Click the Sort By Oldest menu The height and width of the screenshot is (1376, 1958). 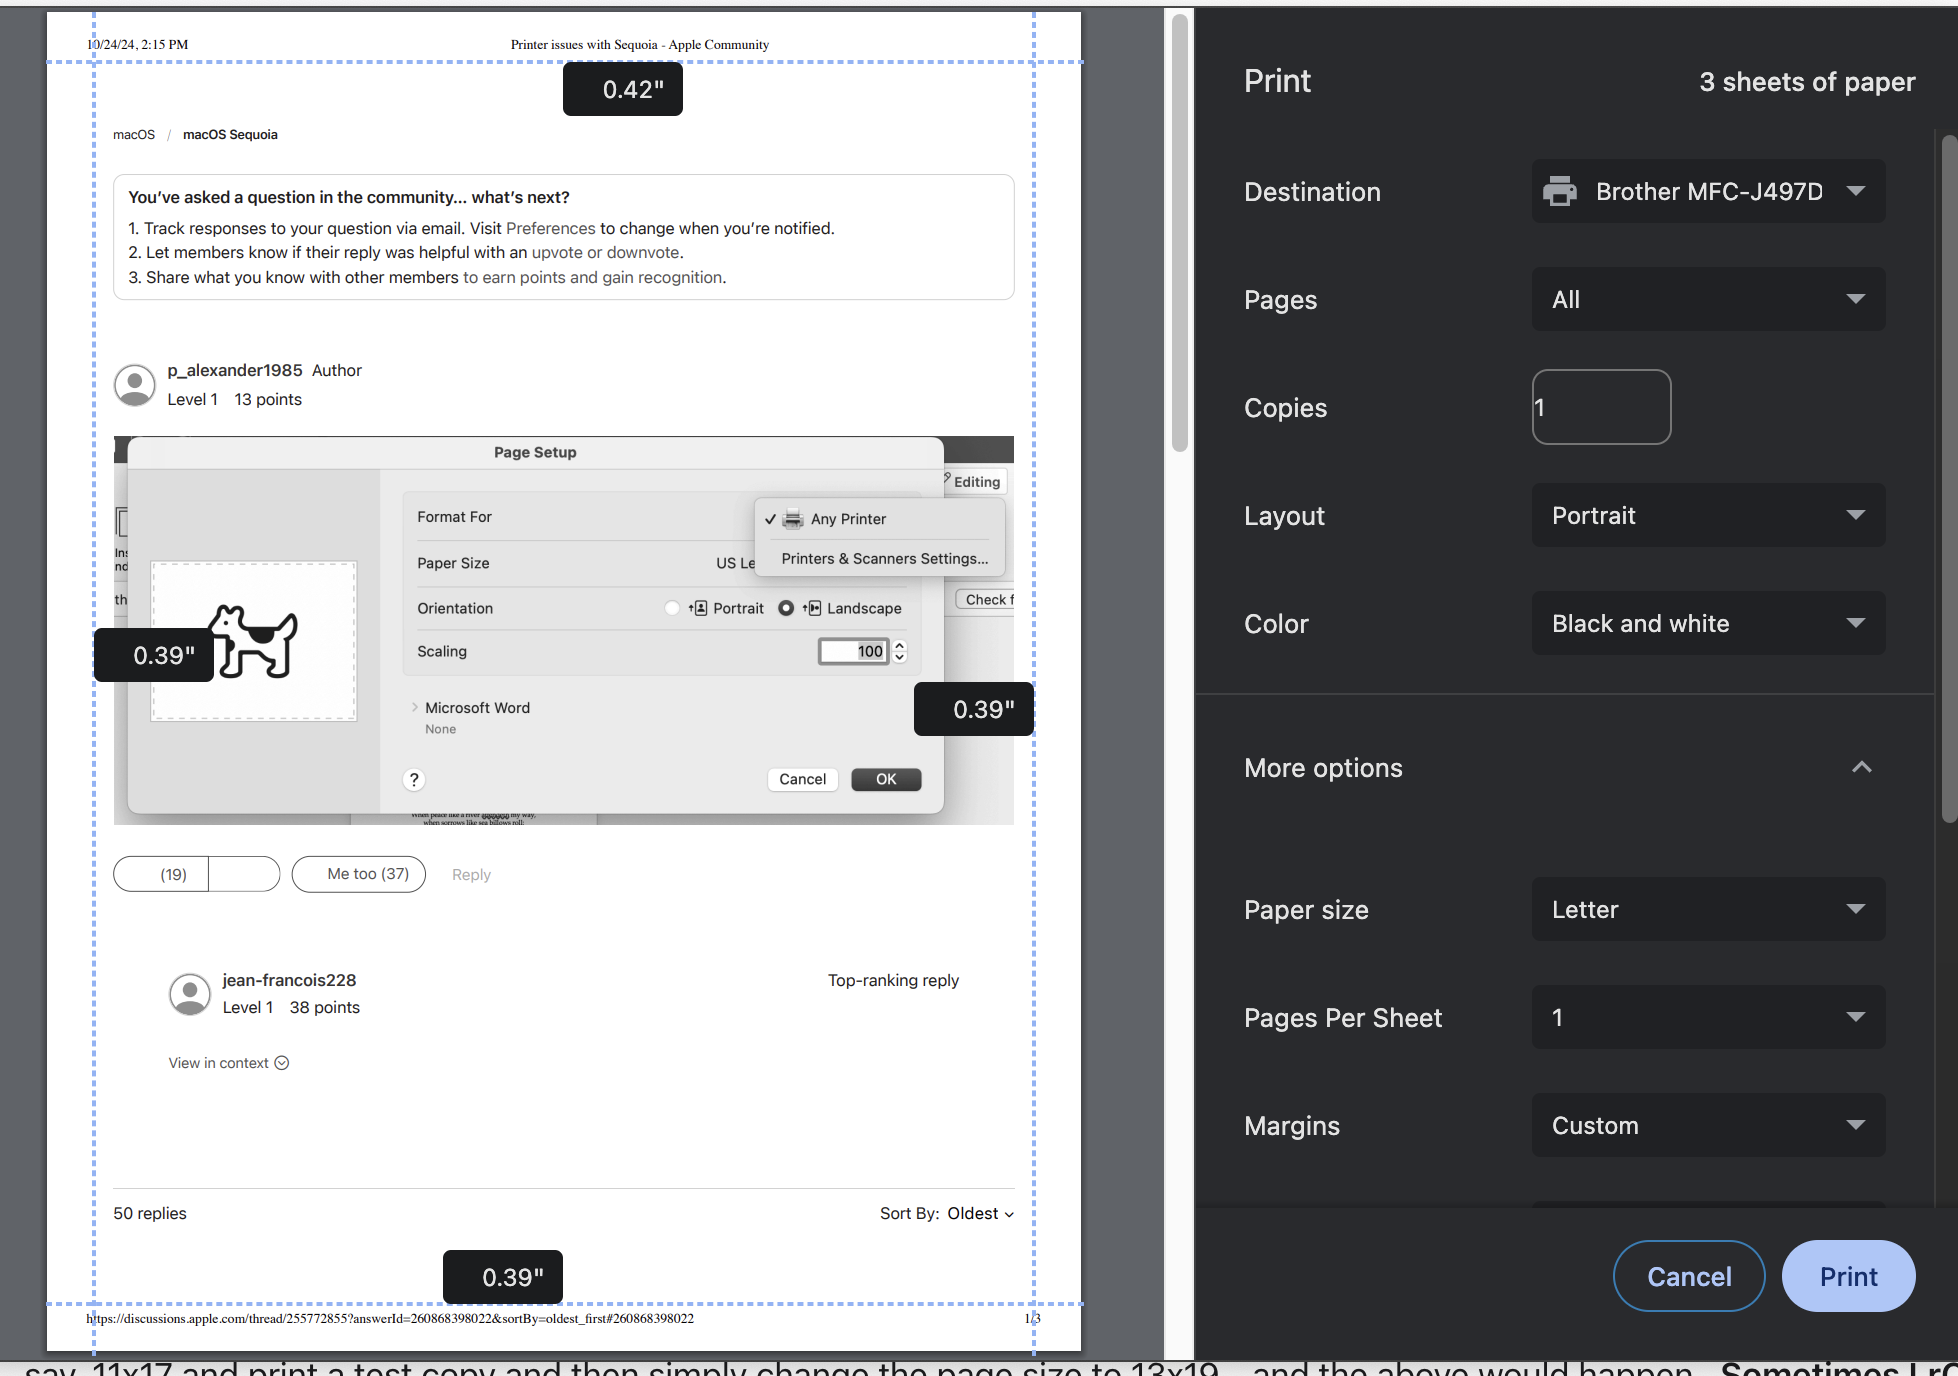[978, 1213]
